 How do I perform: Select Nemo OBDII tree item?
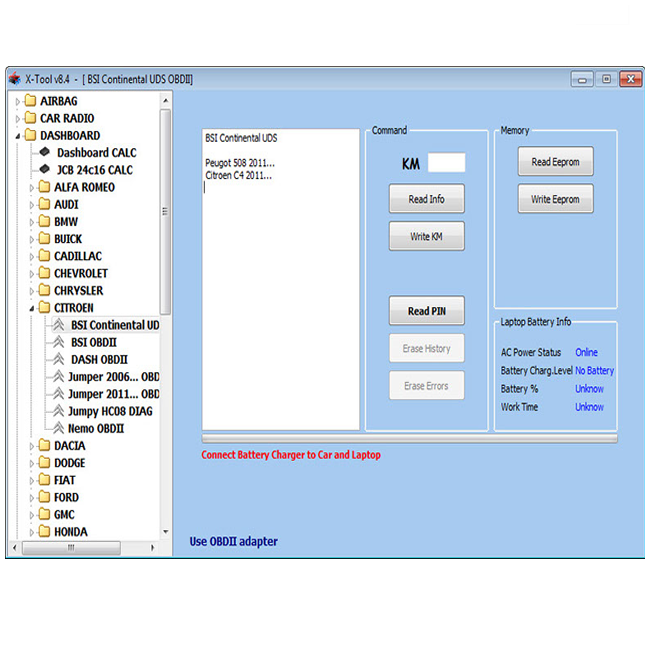[96, 428]
